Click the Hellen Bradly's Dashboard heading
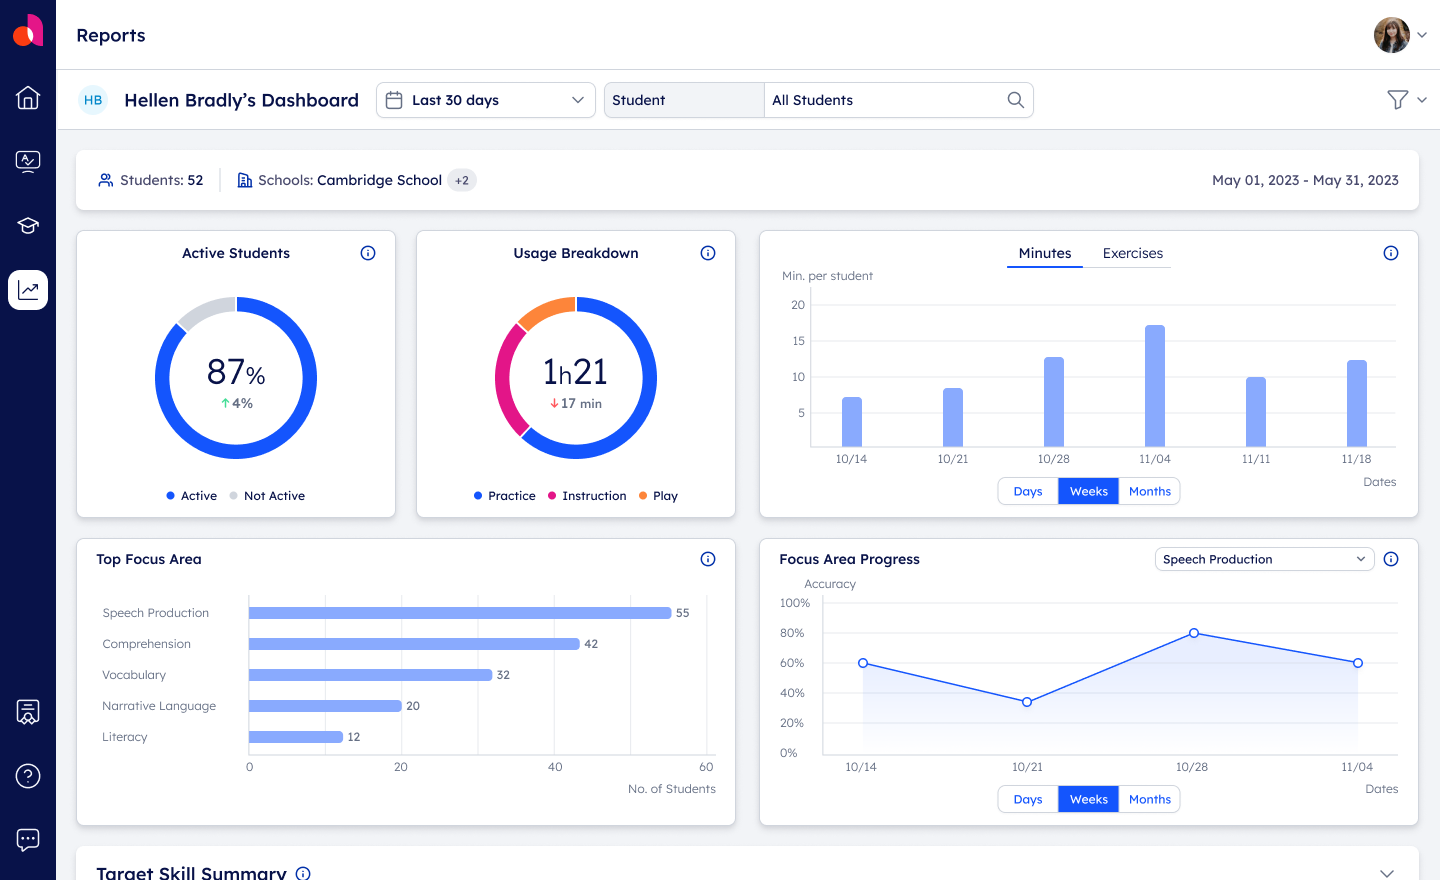The image size is (1440, 880). [241, 100]
